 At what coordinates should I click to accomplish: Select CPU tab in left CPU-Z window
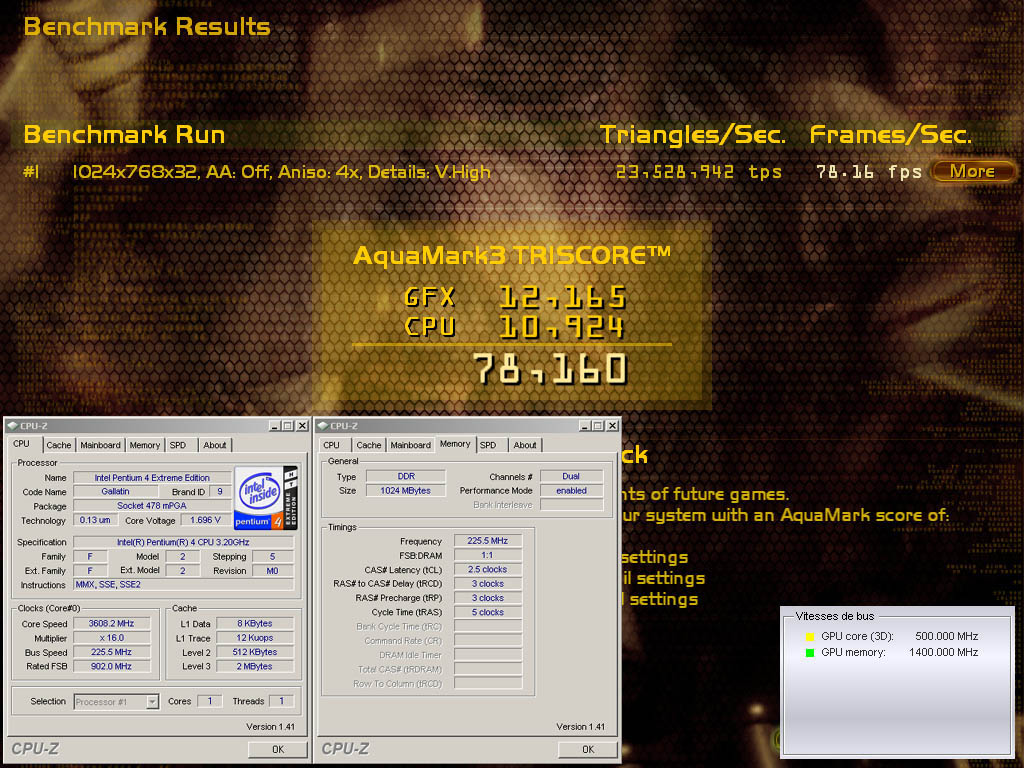tap(22, 444)
